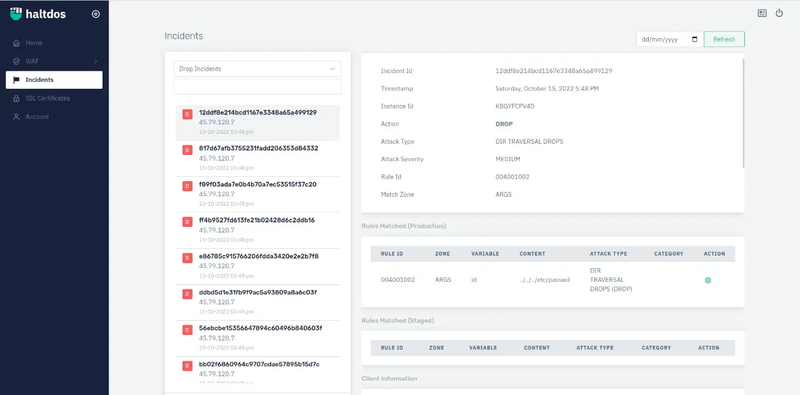Viewport: 800px width, 395px height.
Task: Select incident 56ebcbe15356647894c60496b840603f
Action: pos(258,338)
